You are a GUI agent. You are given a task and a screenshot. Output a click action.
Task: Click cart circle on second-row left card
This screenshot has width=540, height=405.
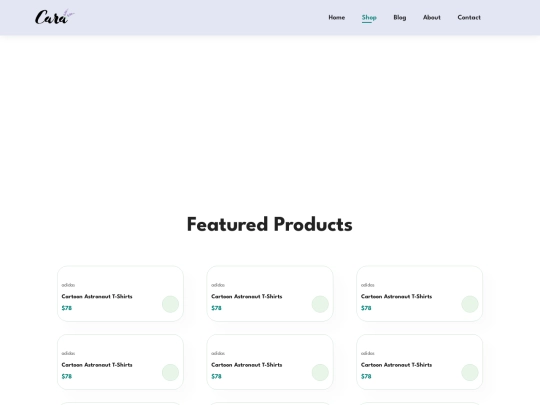170,372
